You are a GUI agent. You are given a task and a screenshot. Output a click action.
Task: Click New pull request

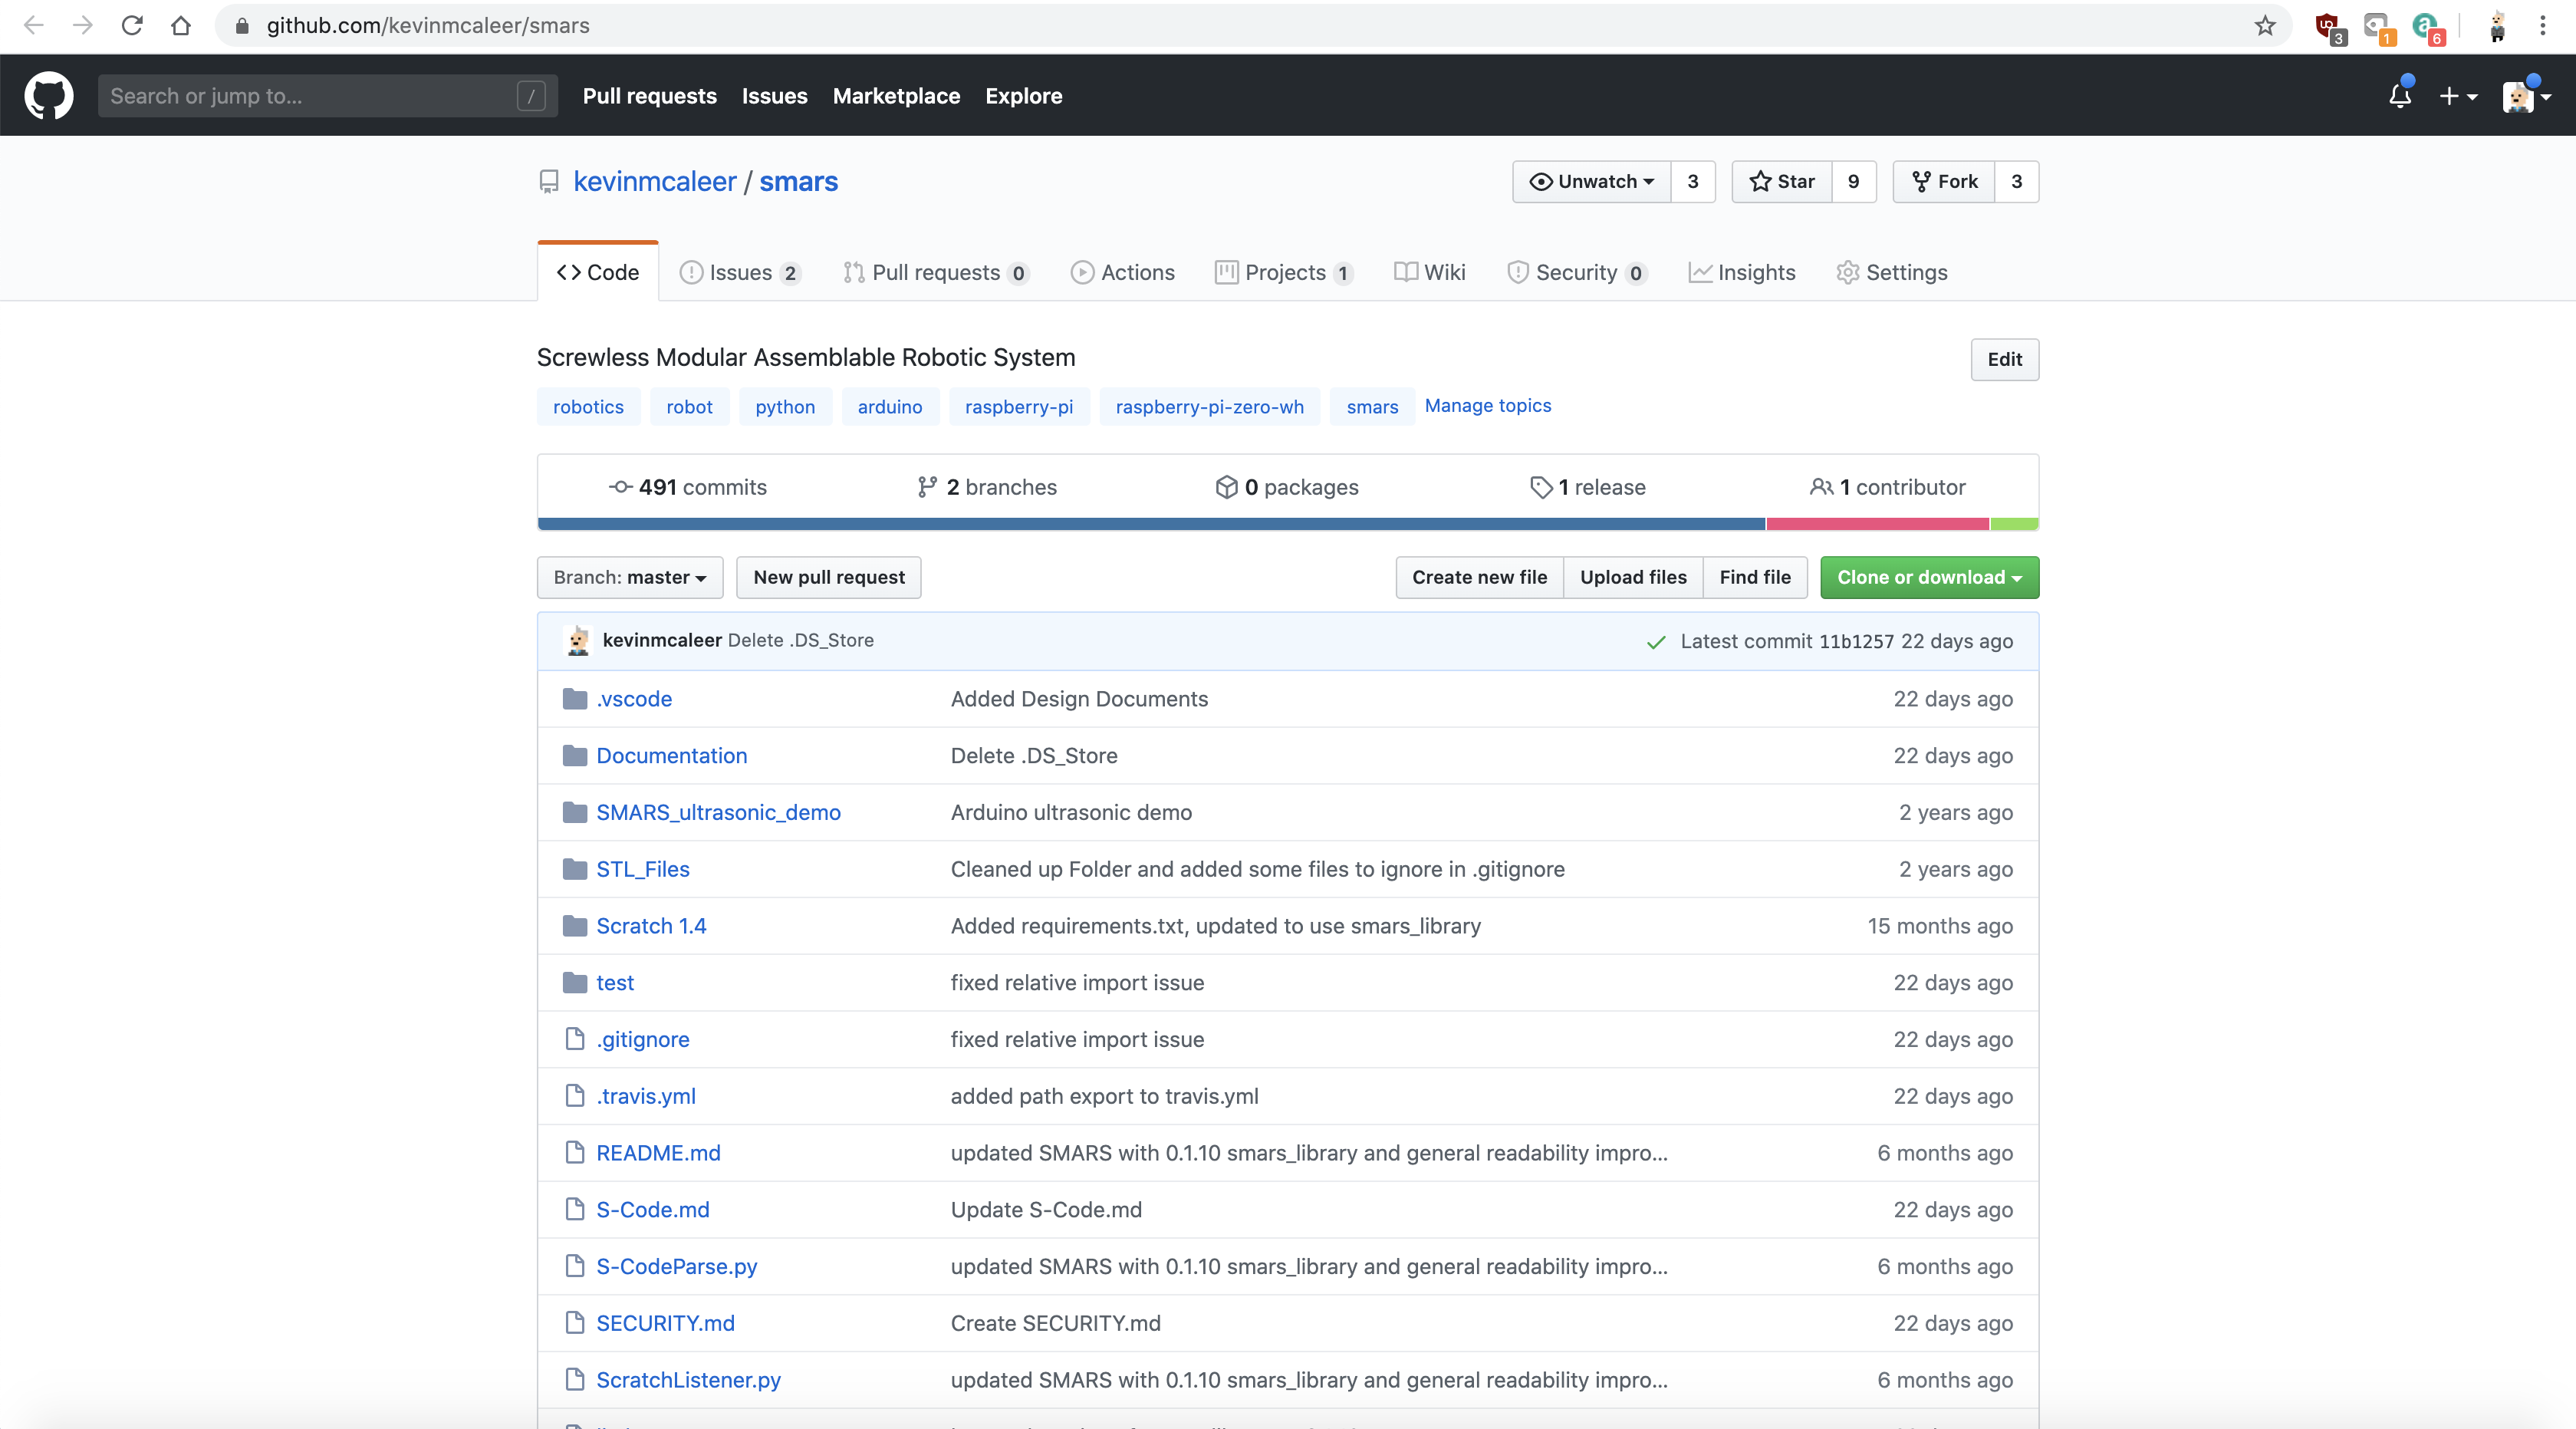829,577
